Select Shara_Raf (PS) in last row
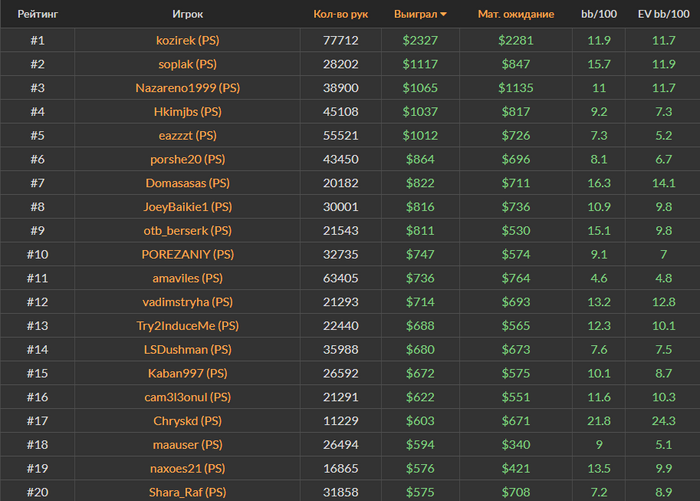The height and width of the screenshot is (501, 700). 187,492
